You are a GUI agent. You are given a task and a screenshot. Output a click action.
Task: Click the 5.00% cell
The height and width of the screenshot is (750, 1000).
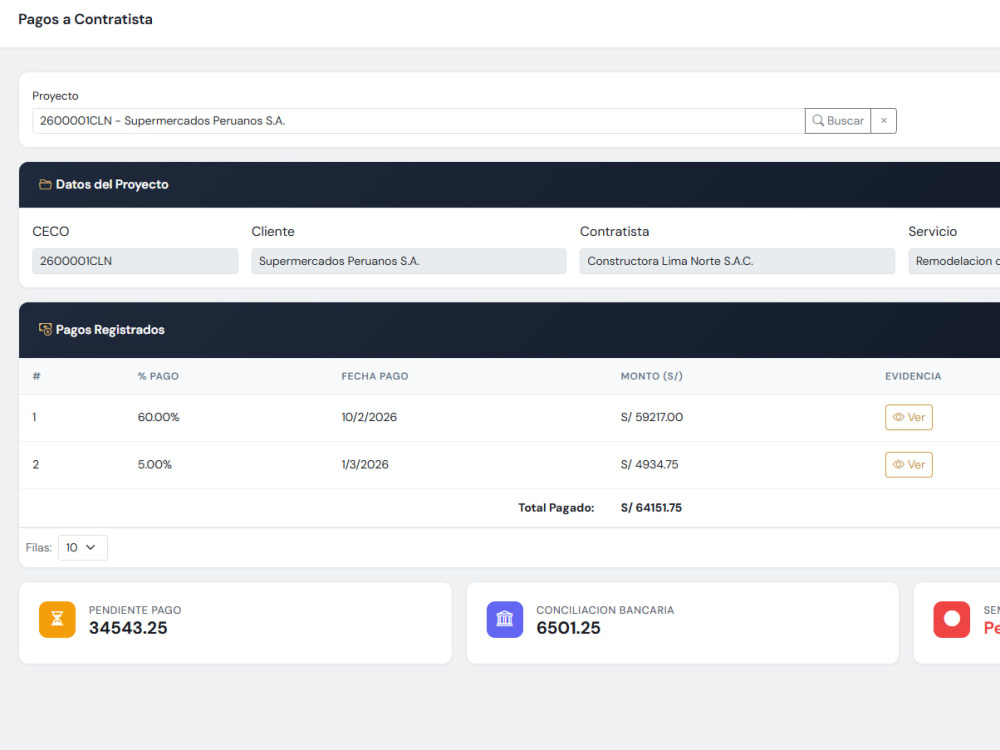pyautogui.click(x=155, y=464)
